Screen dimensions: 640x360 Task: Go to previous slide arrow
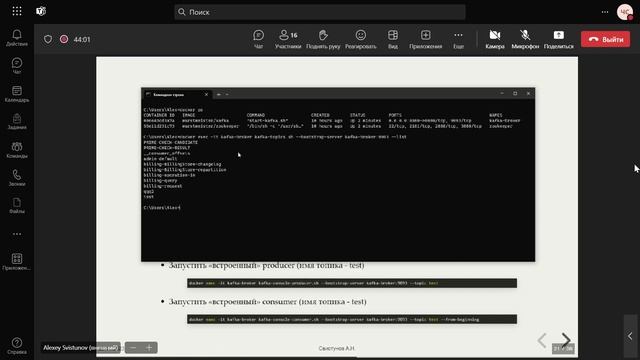pyautogui.click(x=542, y=340)
